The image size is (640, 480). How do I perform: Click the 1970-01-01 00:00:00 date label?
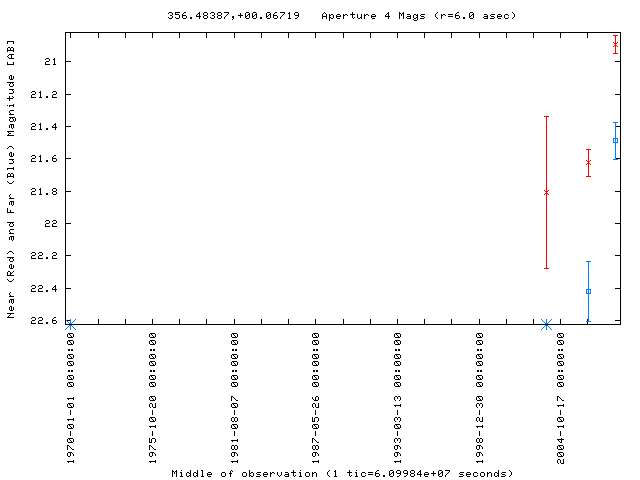click(71, 398)
